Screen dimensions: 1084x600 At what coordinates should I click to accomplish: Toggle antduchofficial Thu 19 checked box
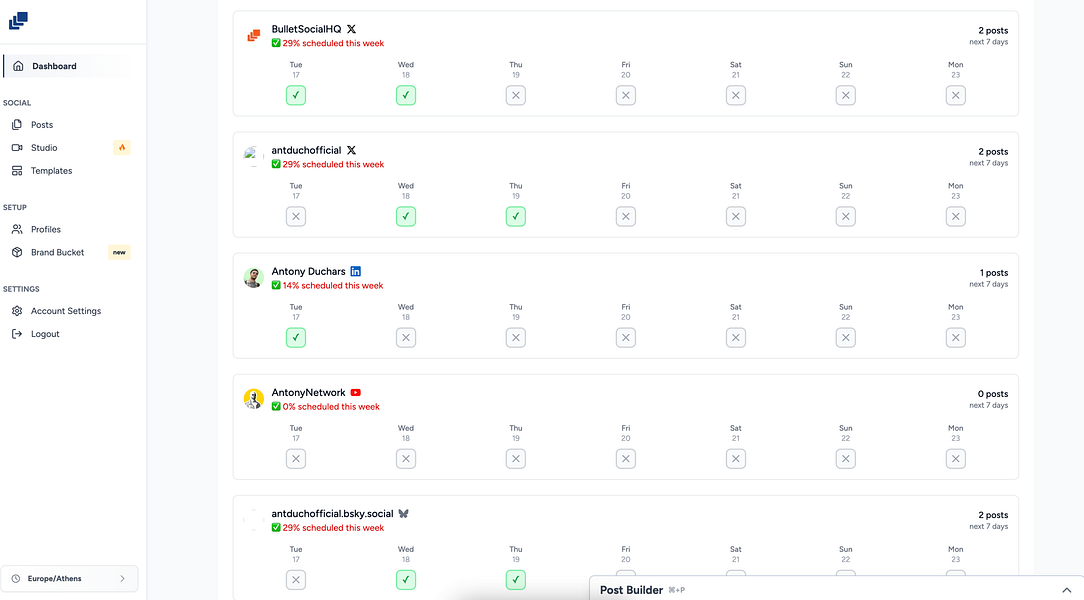[x=516, y=216]
